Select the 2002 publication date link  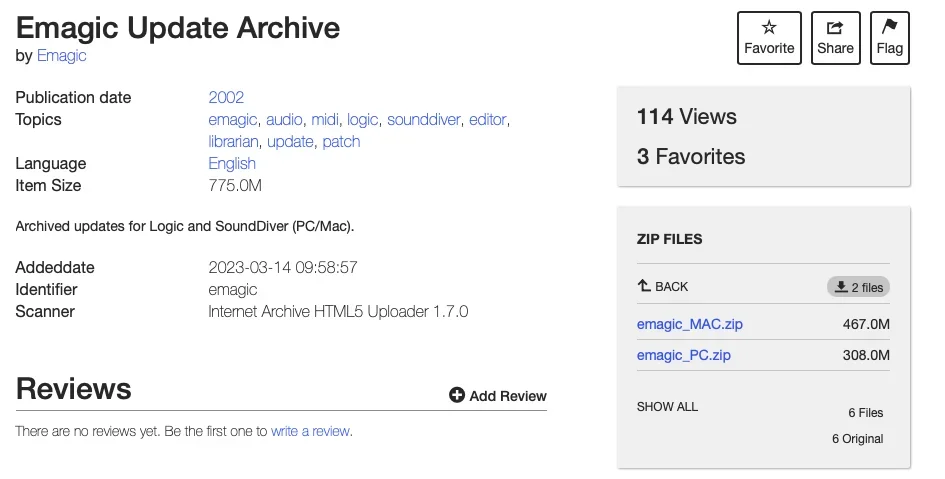pos(226,98)
